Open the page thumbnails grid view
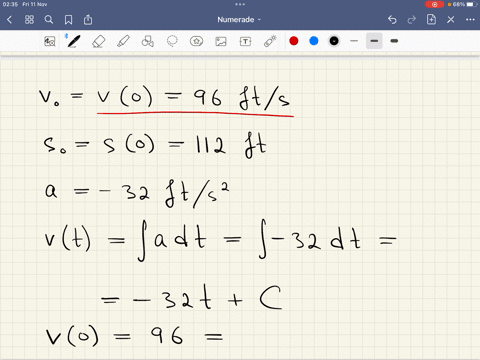The image size is (480, 360). point(29,20)
